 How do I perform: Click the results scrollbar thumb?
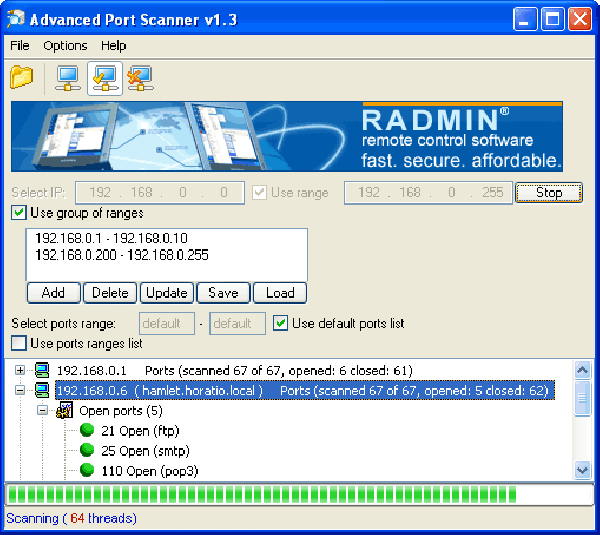(582, 398)
